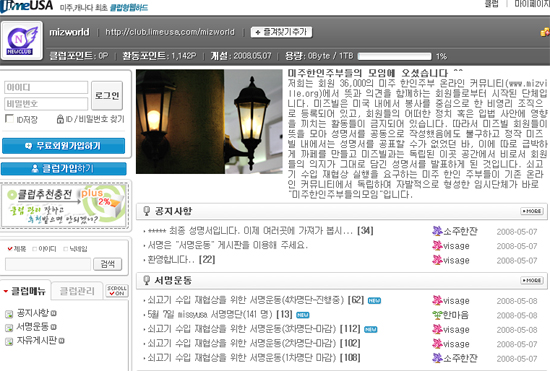Click the 아이디 input field

click(46, 87)
